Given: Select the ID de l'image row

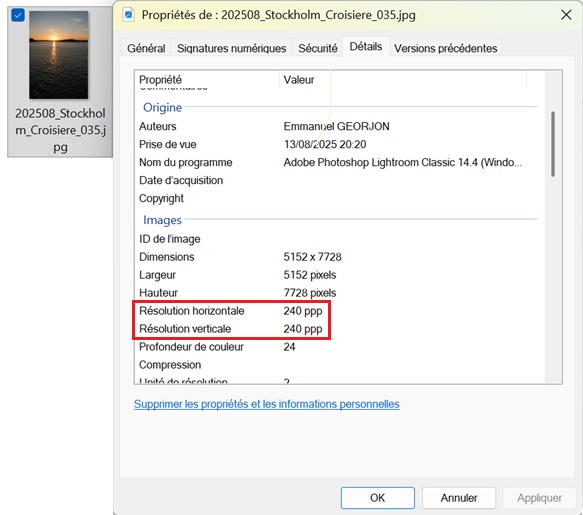Looking at the screenshot, I should 336,239.
